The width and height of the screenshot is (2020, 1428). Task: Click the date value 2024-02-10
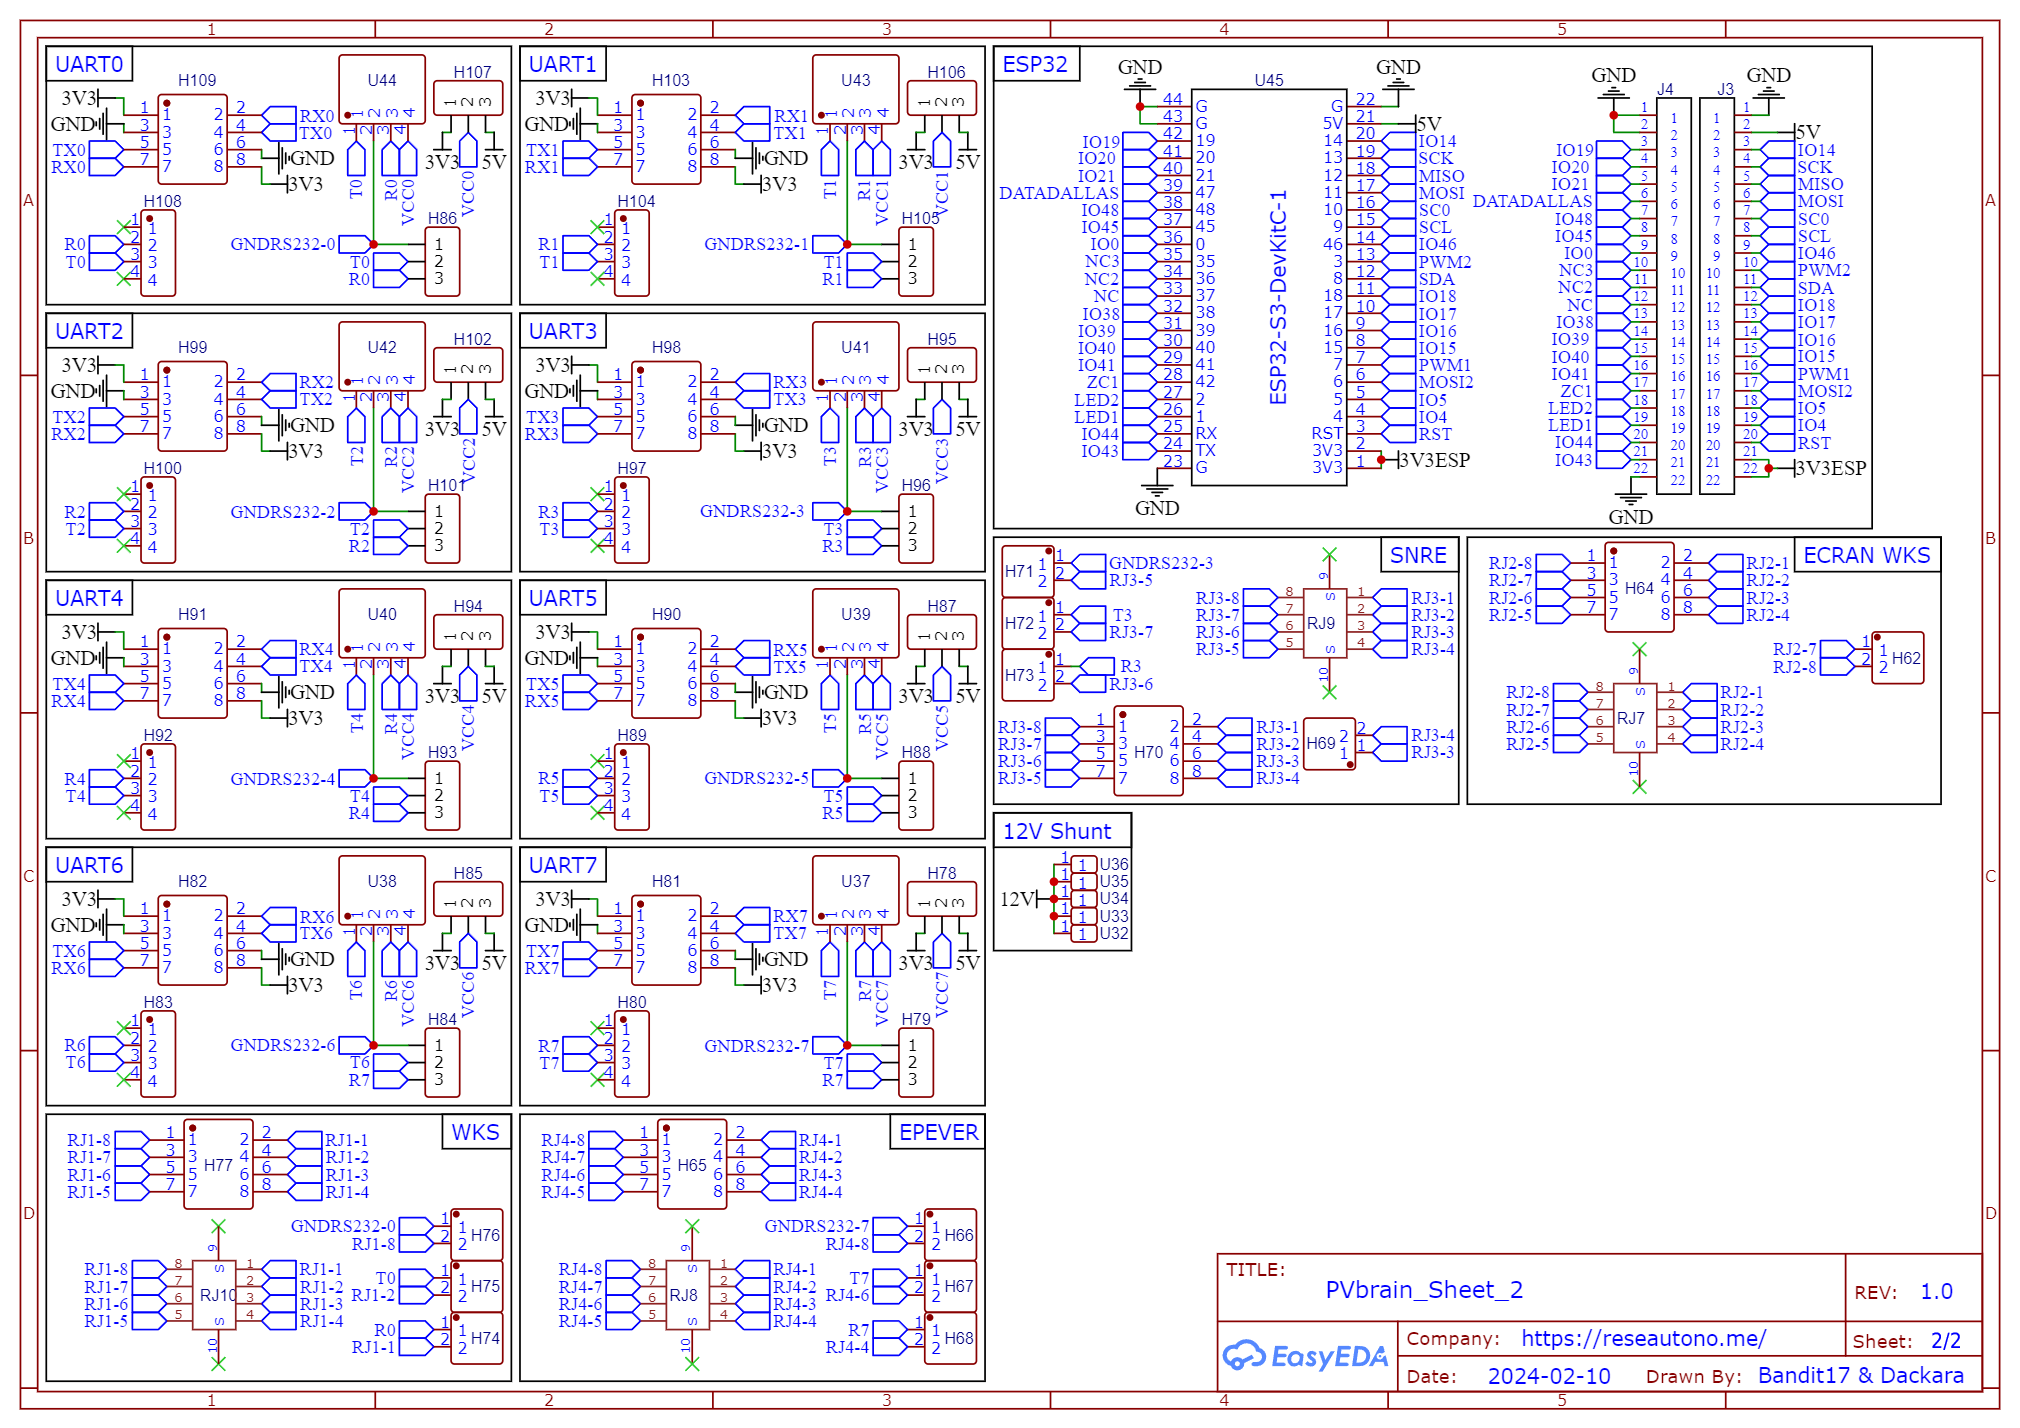pos(1549,1376)
